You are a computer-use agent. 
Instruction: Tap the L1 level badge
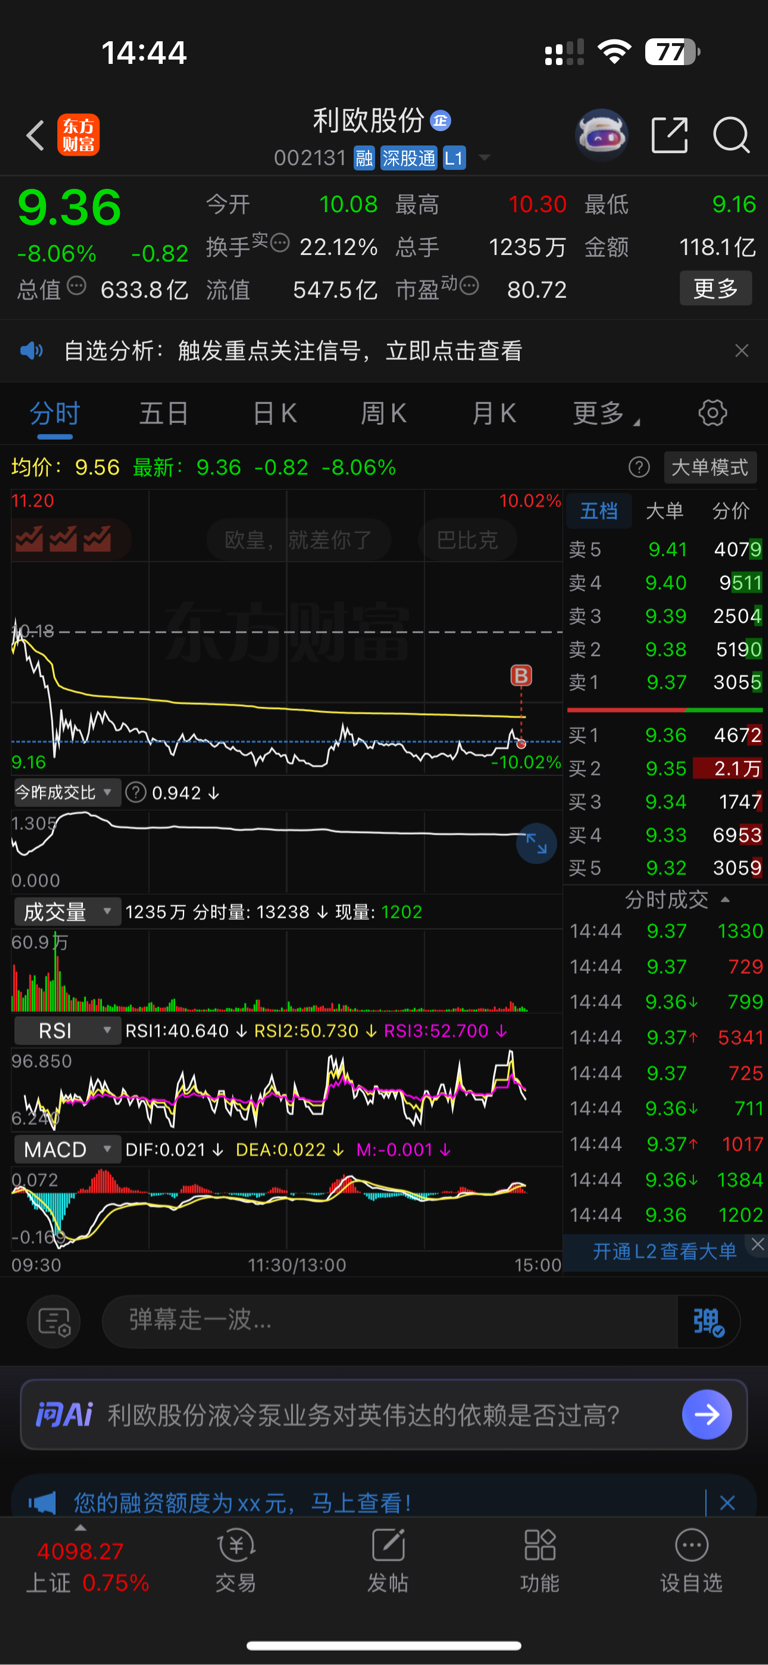(454, 158)
